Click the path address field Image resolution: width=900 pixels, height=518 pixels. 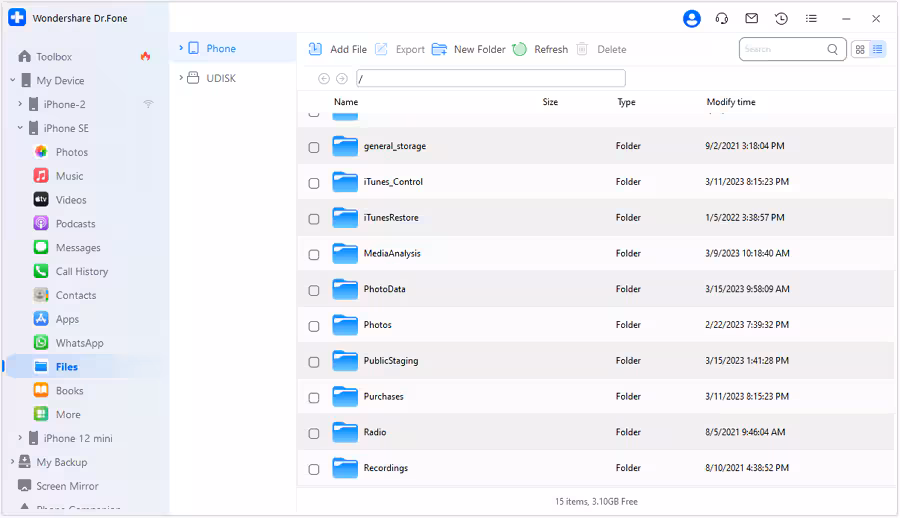(x=491, y=79)
